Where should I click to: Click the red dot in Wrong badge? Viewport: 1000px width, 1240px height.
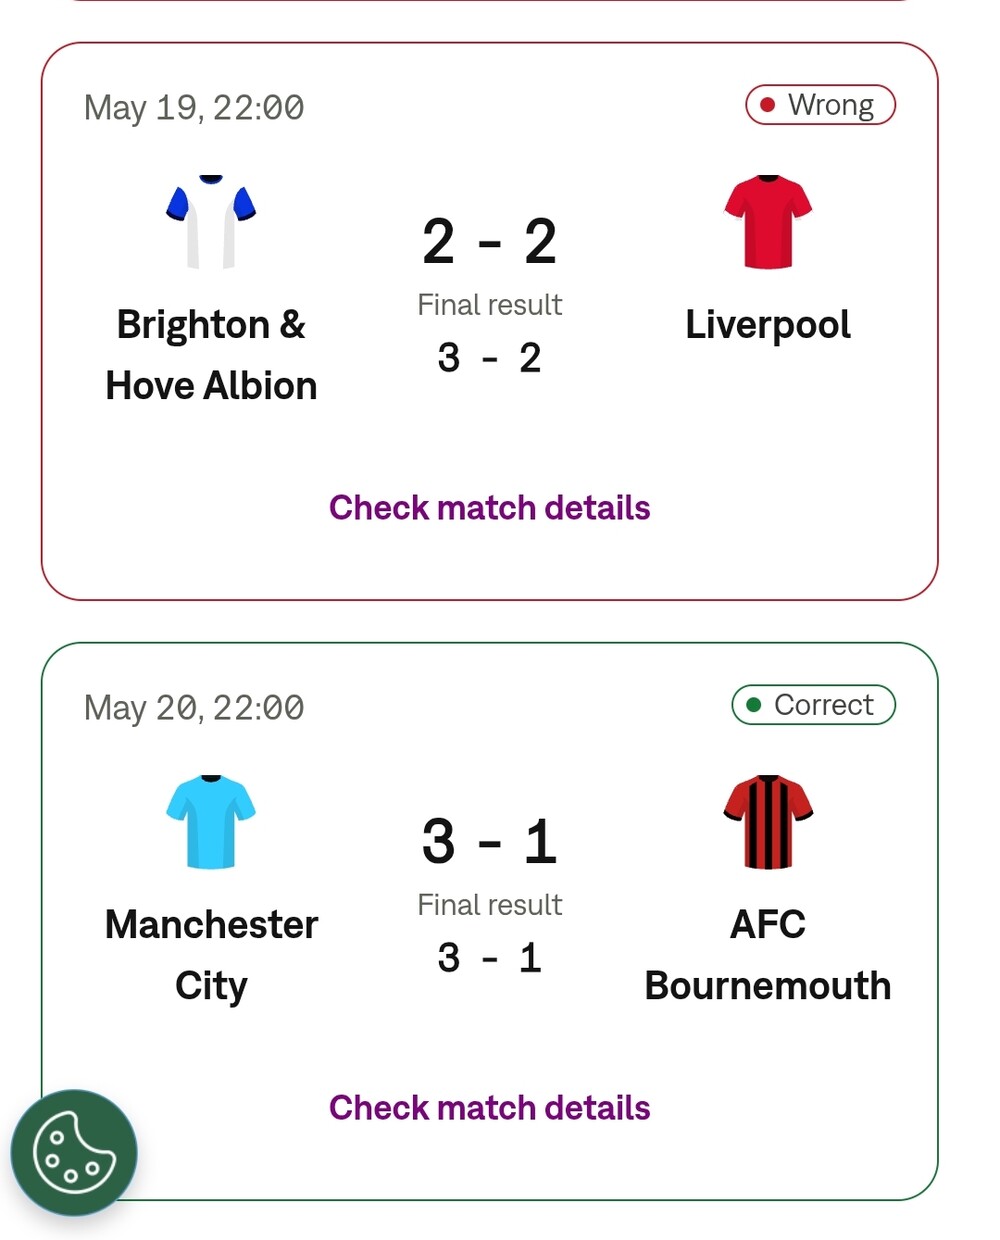pos(768,105)
